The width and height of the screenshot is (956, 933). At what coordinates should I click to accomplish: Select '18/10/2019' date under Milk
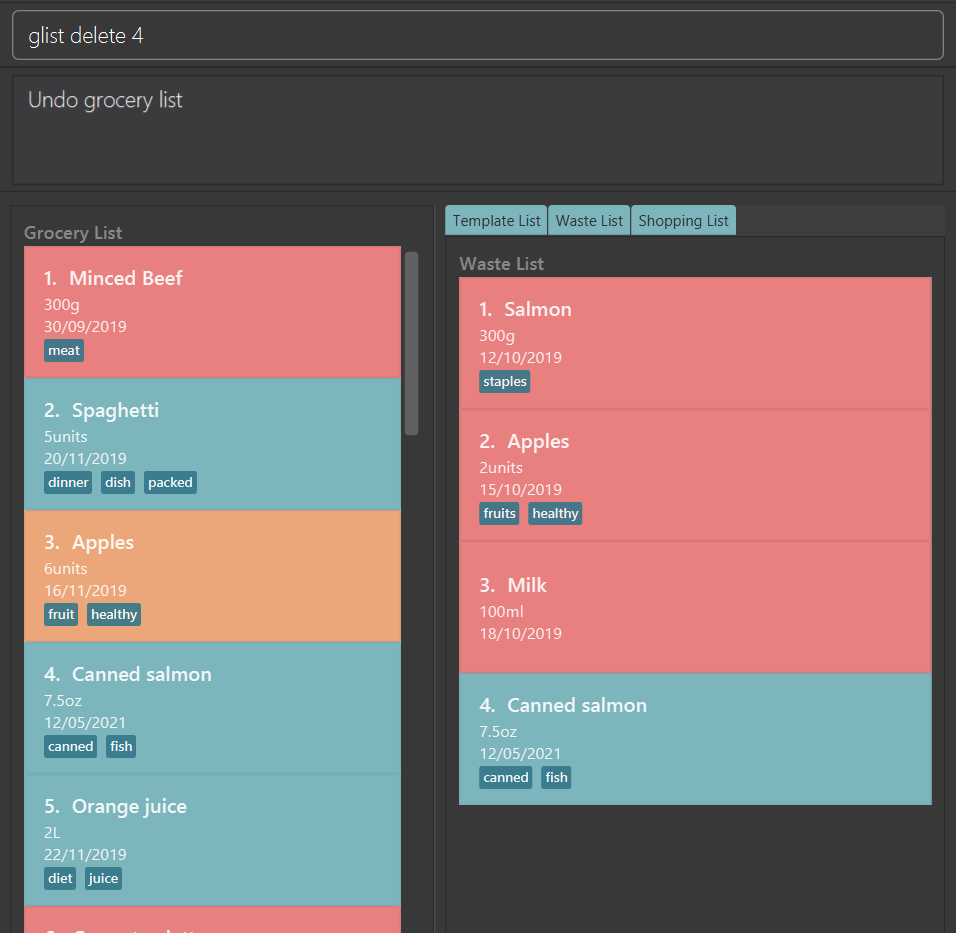521,634
